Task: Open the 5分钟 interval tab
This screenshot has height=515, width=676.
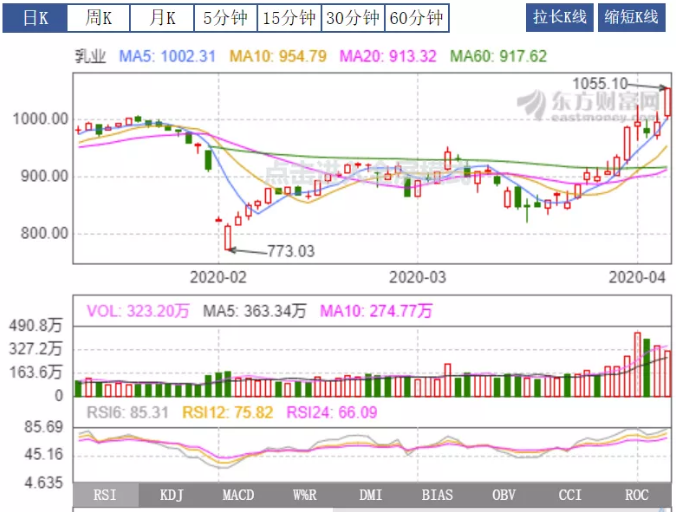Action: pyautogui.click(x=225, y=18)
